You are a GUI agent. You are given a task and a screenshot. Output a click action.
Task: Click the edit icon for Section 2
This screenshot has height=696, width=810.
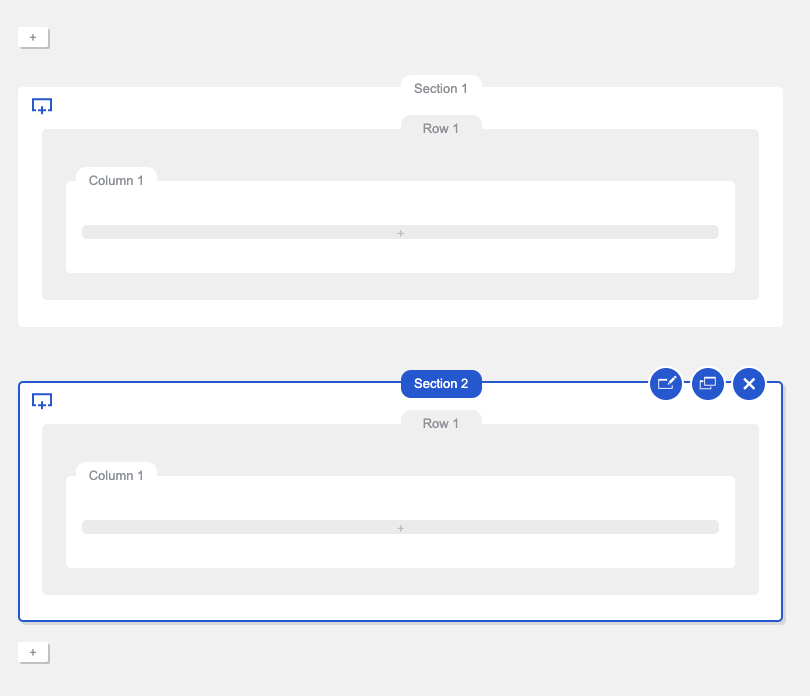(666, 384)
